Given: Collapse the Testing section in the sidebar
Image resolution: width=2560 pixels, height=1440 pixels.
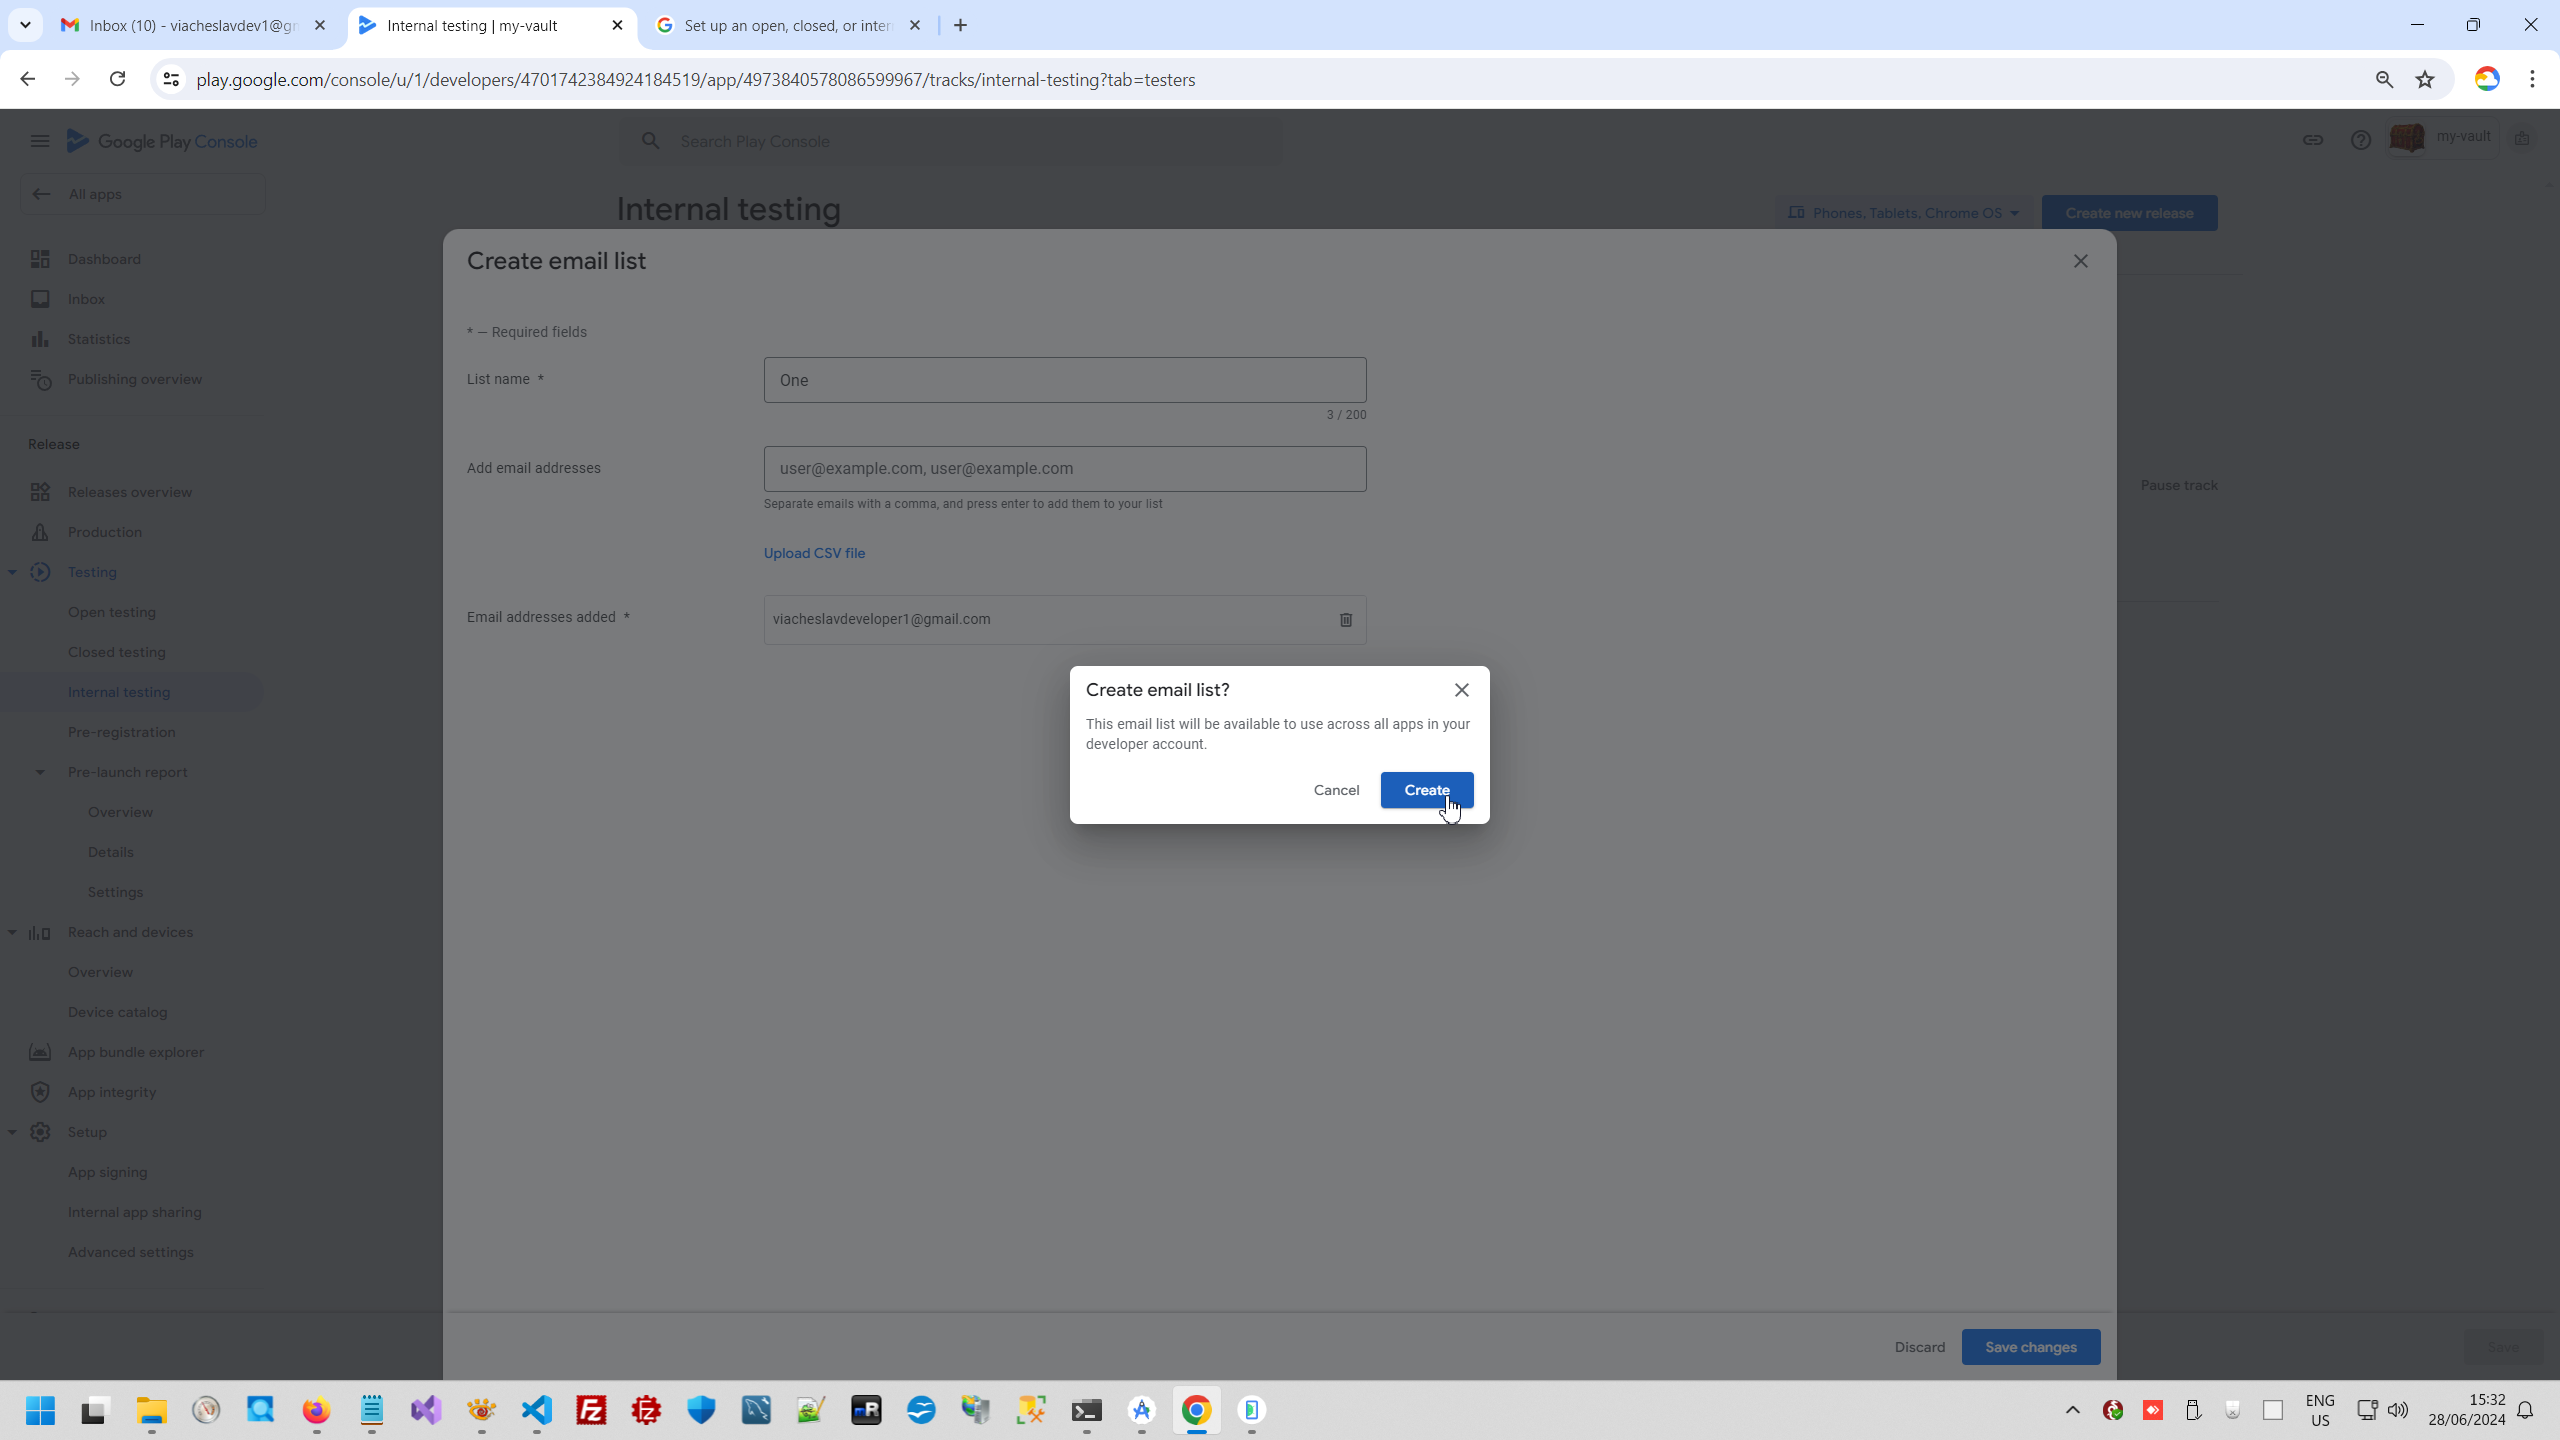Looking at the screenshot, I should pyautogui.click(x=12, y=572).
